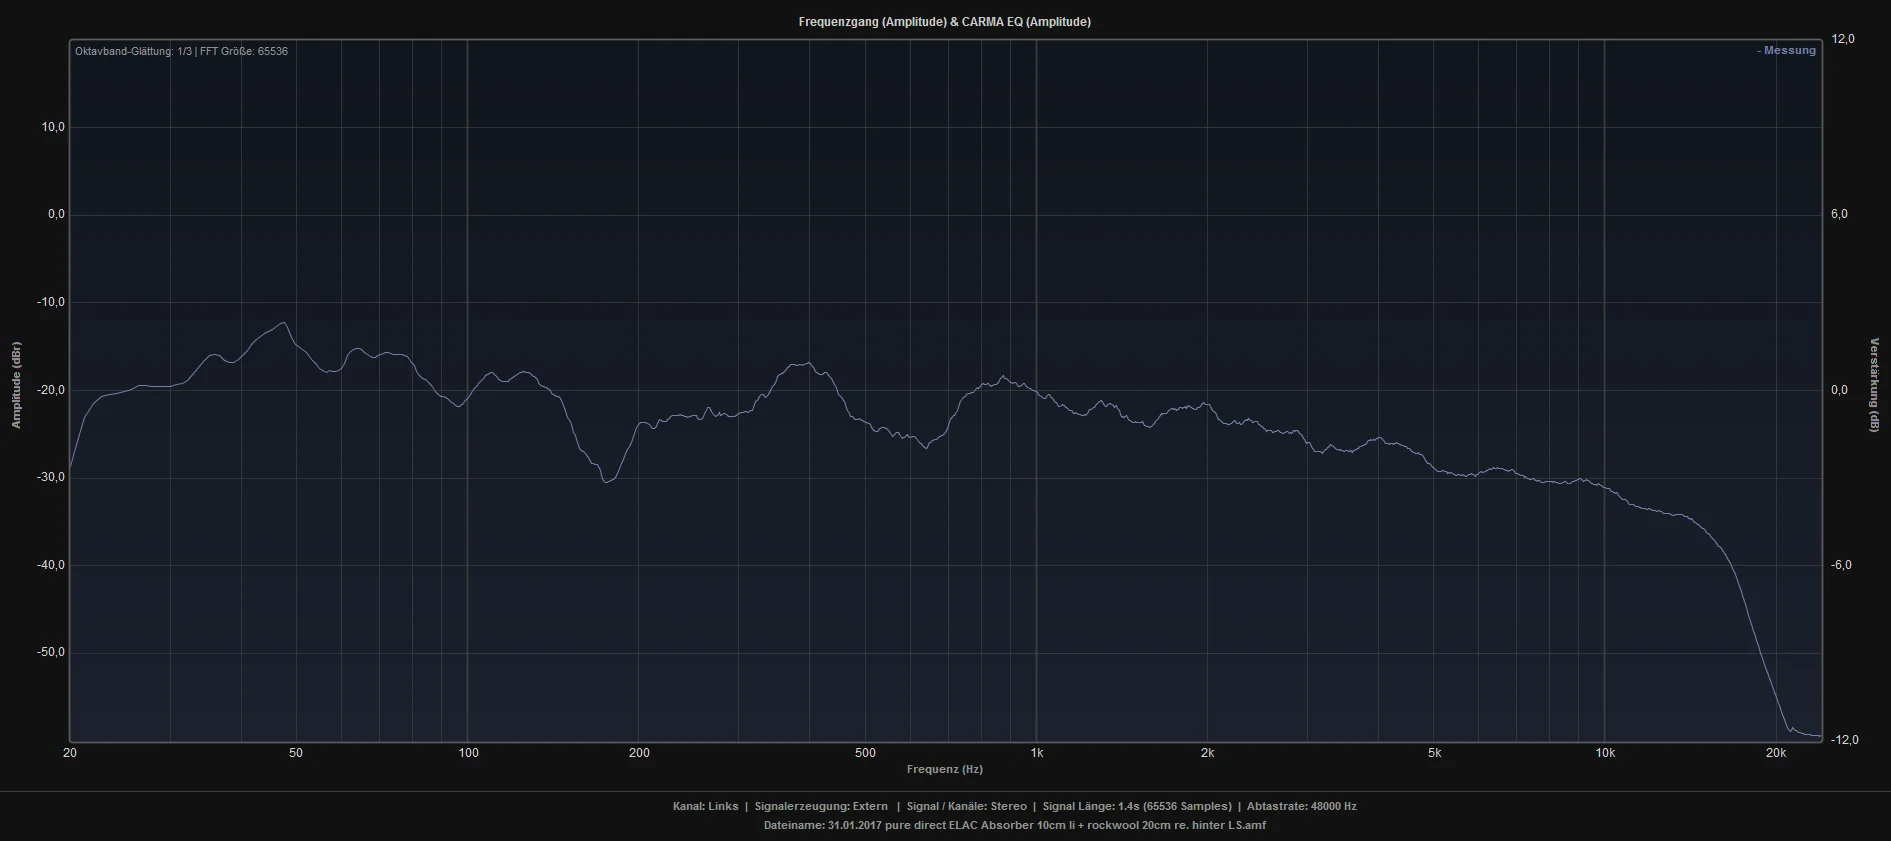The height and width of the screenshot is (841, 1891).
Task: Click the '20k' frequency axis tick label
Action: click(1776, 753)
